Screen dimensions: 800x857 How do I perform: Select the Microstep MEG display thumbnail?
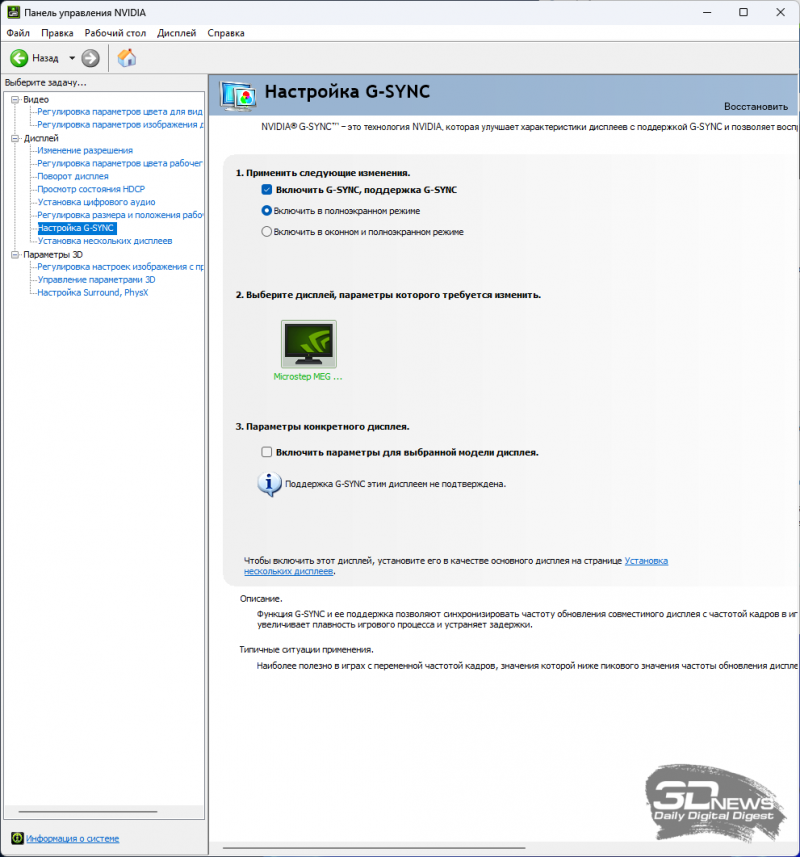coord(309,344)
